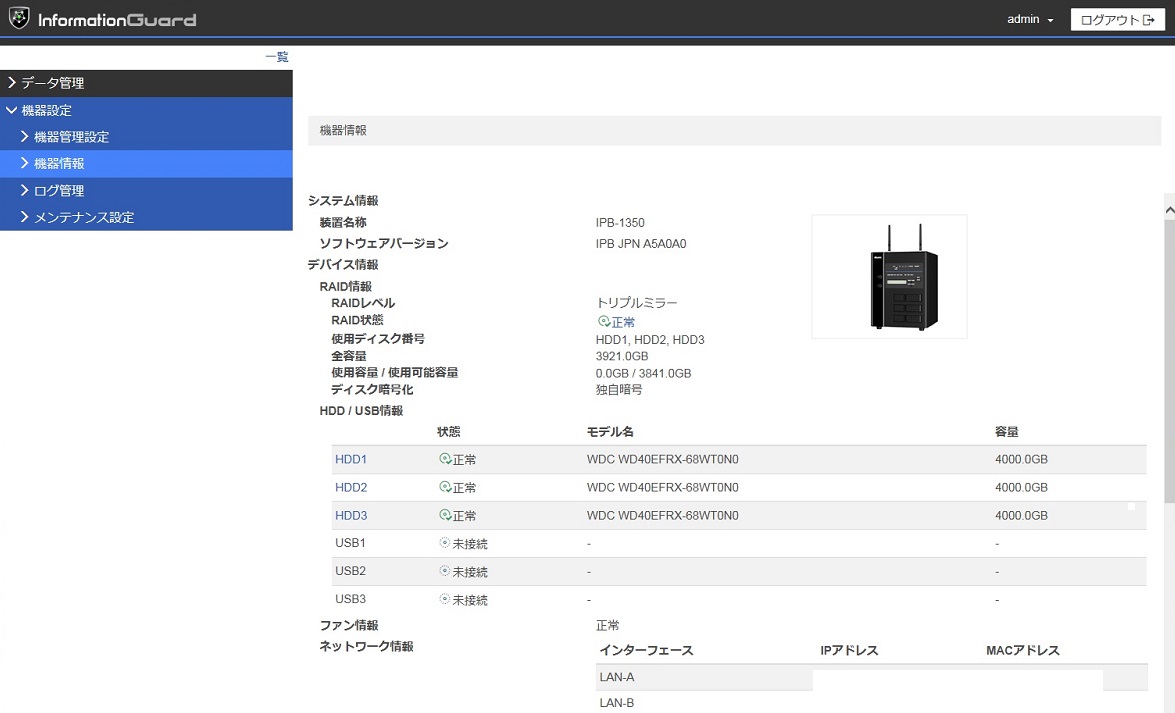
Task: Open the HDD2 detail link
Action: tap(350, 487)
